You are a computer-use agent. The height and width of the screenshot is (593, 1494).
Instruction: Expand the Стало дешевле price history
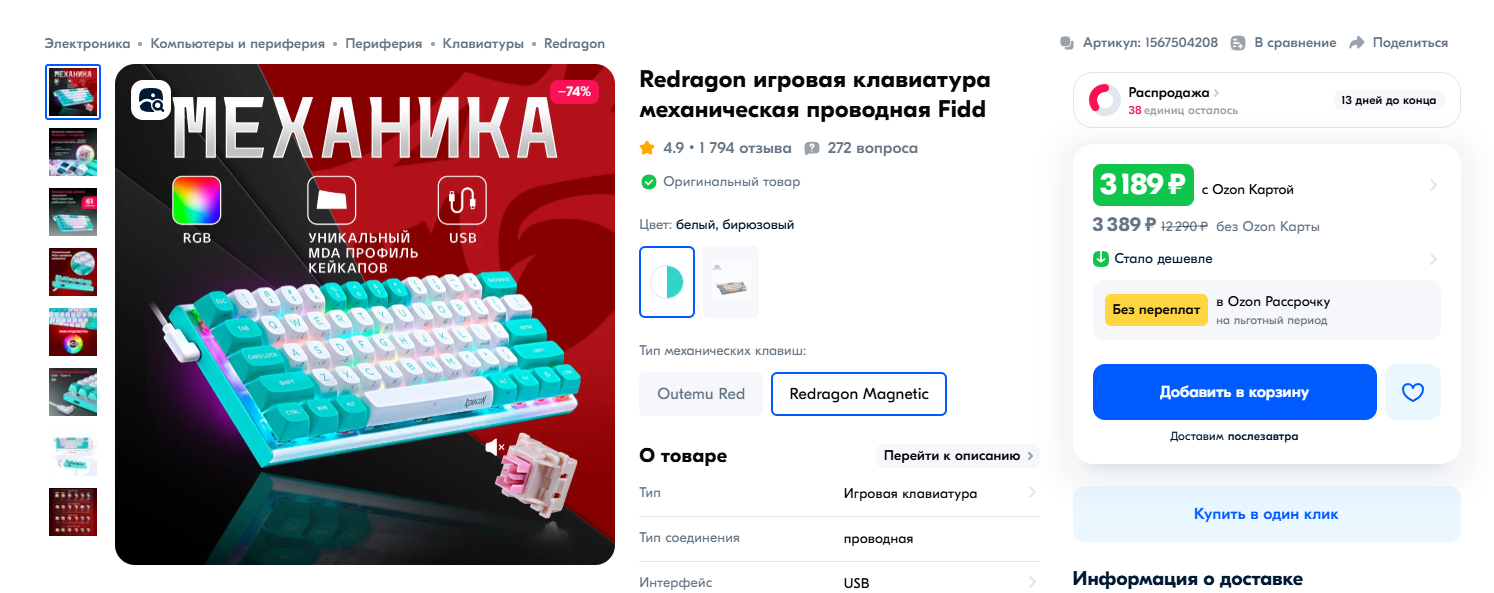(x=1433, y=259)
